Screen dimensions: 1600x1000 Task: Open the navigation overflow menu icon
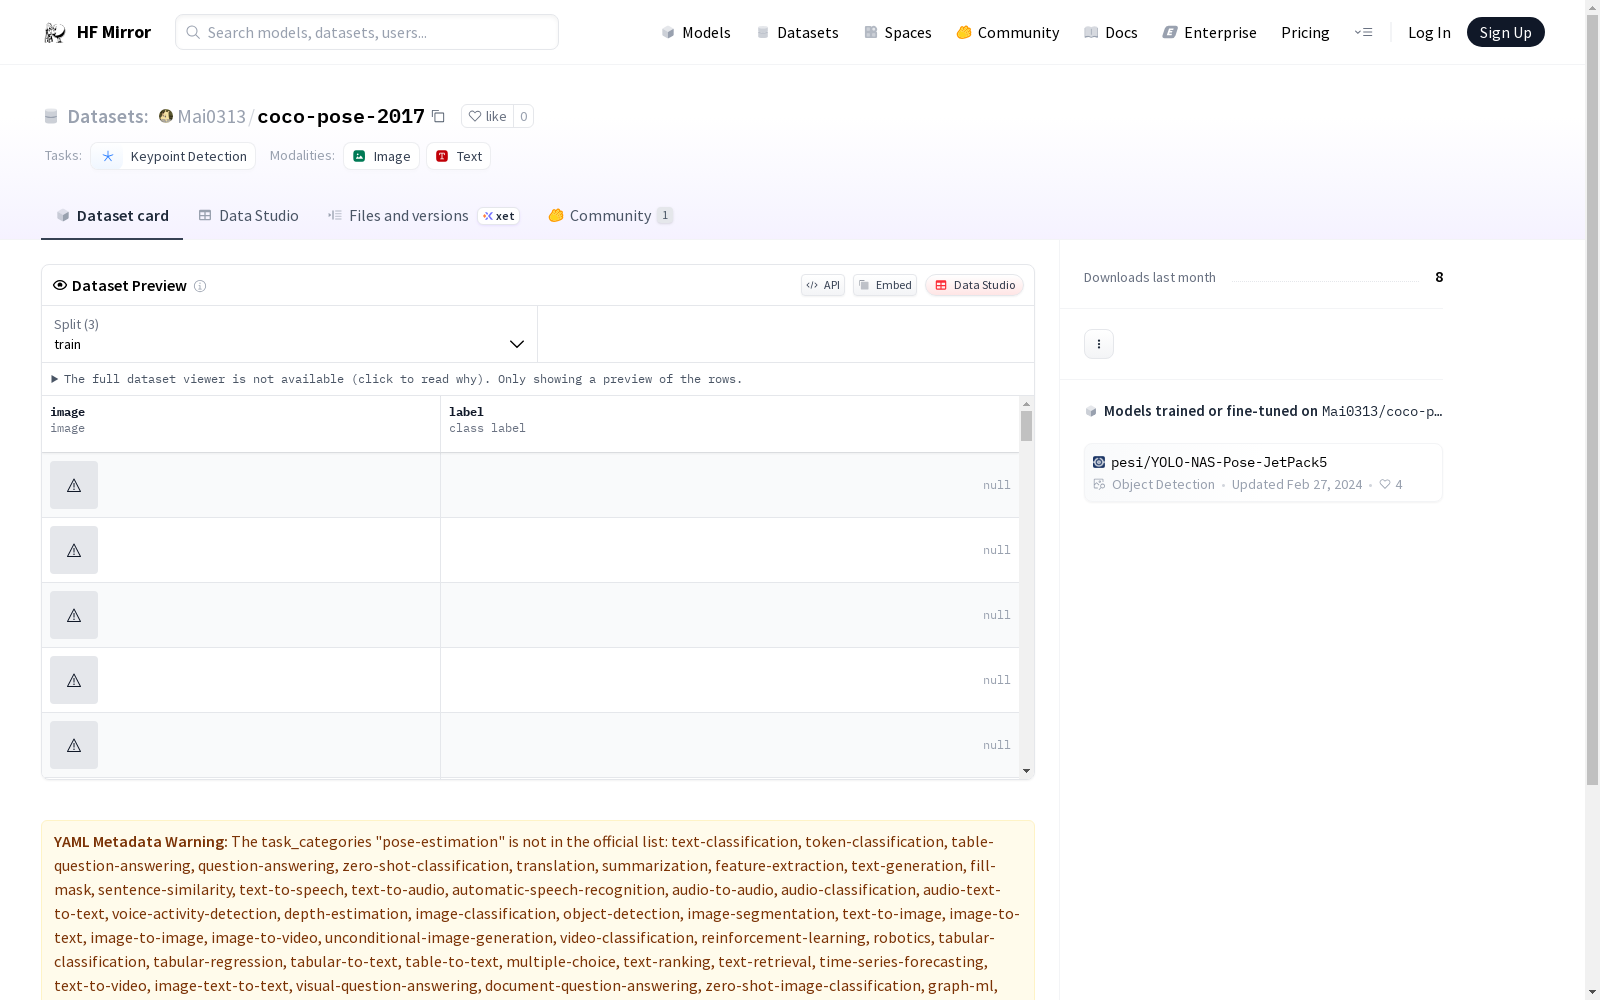tap(1363, 33)
